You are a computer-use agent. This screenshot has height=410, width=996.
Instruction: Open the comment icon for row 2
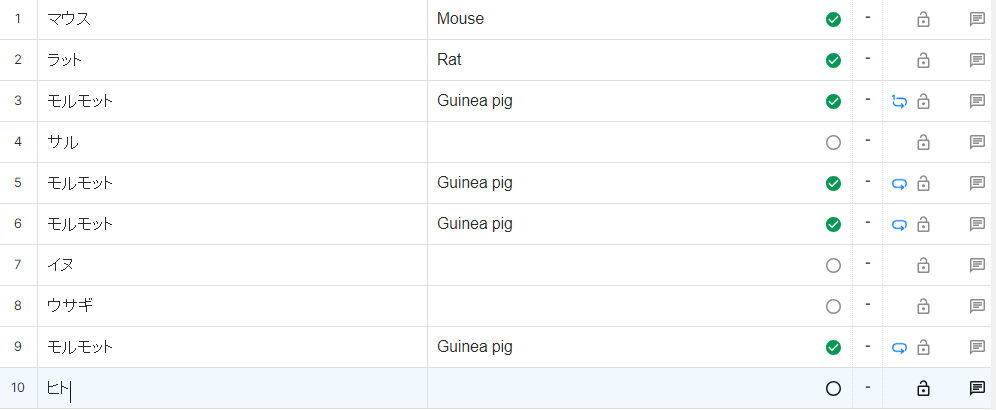pyautogui.click(x=977, y=60)
